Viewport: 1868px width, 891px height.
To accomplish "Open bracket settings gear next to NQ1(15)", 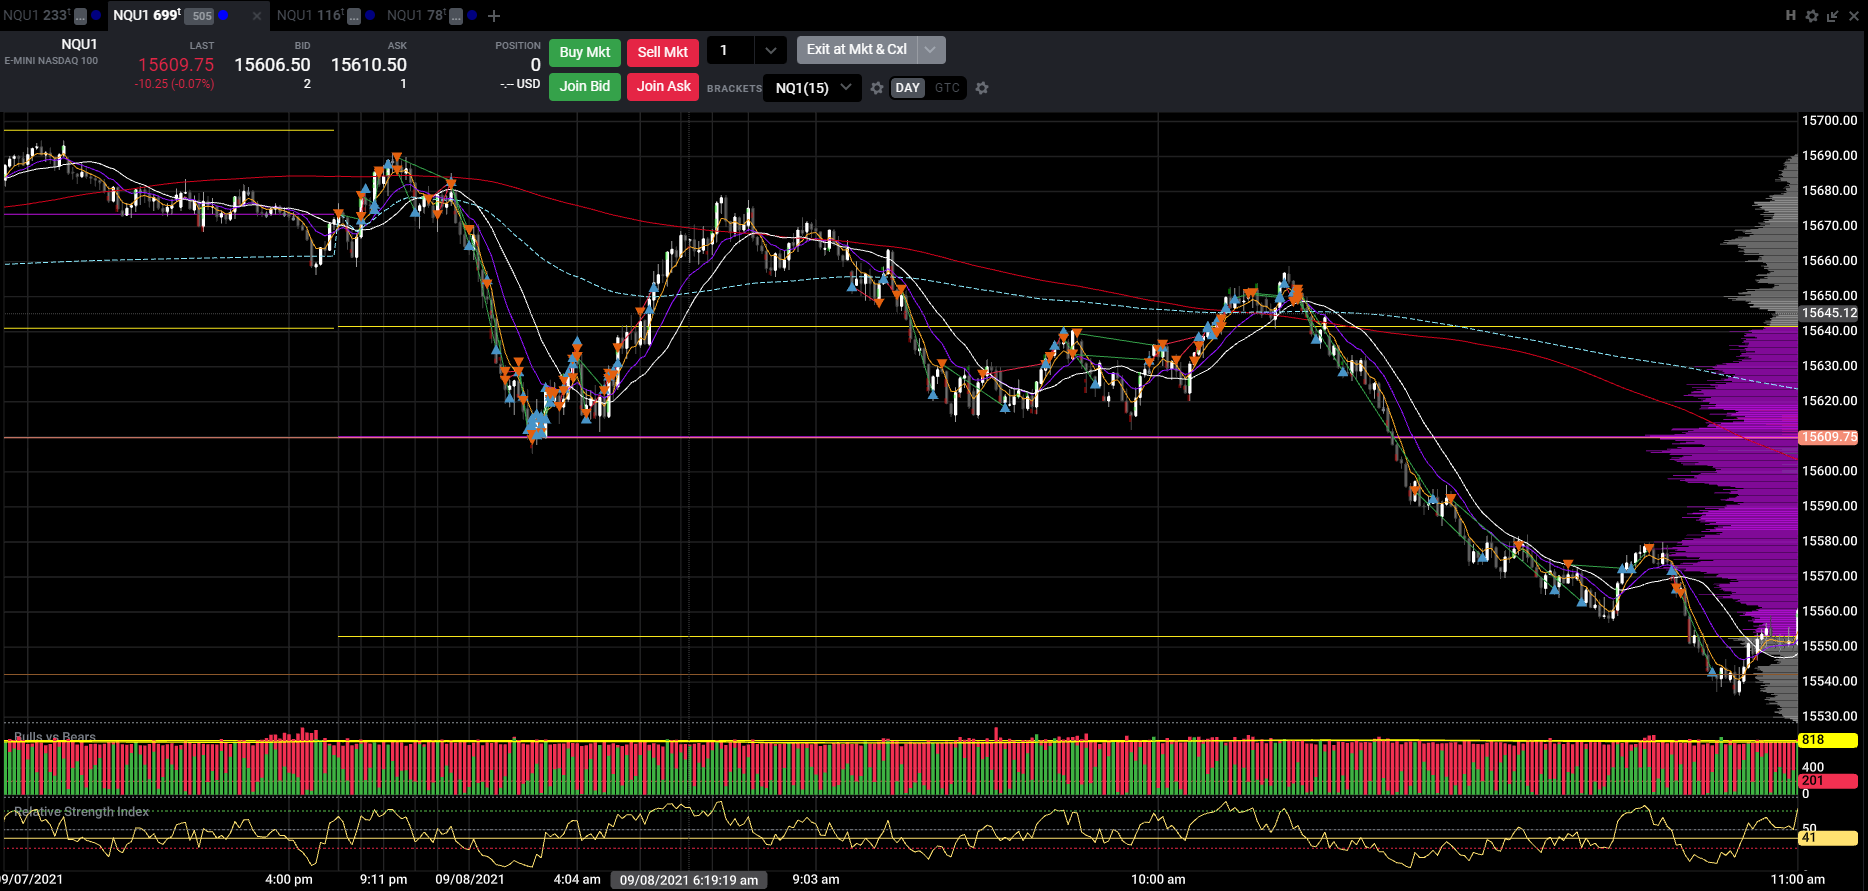I will pyautogui.click(x=877, y=88).
